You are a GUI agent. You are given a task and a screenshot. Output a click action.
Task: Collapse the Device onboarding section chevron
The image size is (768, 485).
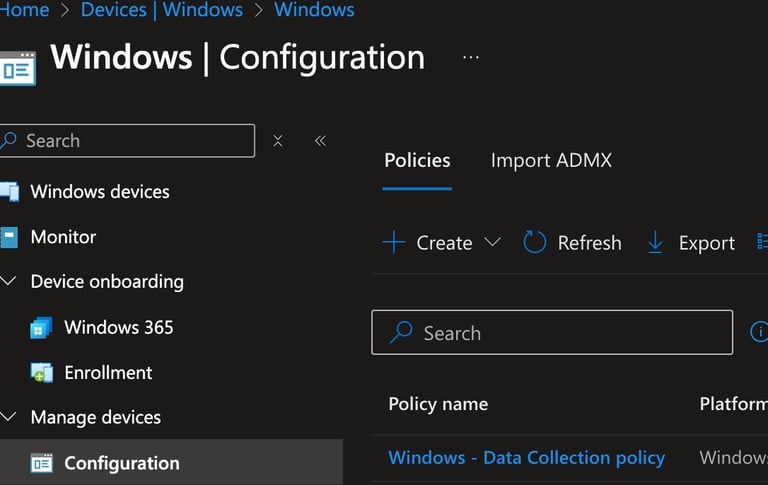8,281
